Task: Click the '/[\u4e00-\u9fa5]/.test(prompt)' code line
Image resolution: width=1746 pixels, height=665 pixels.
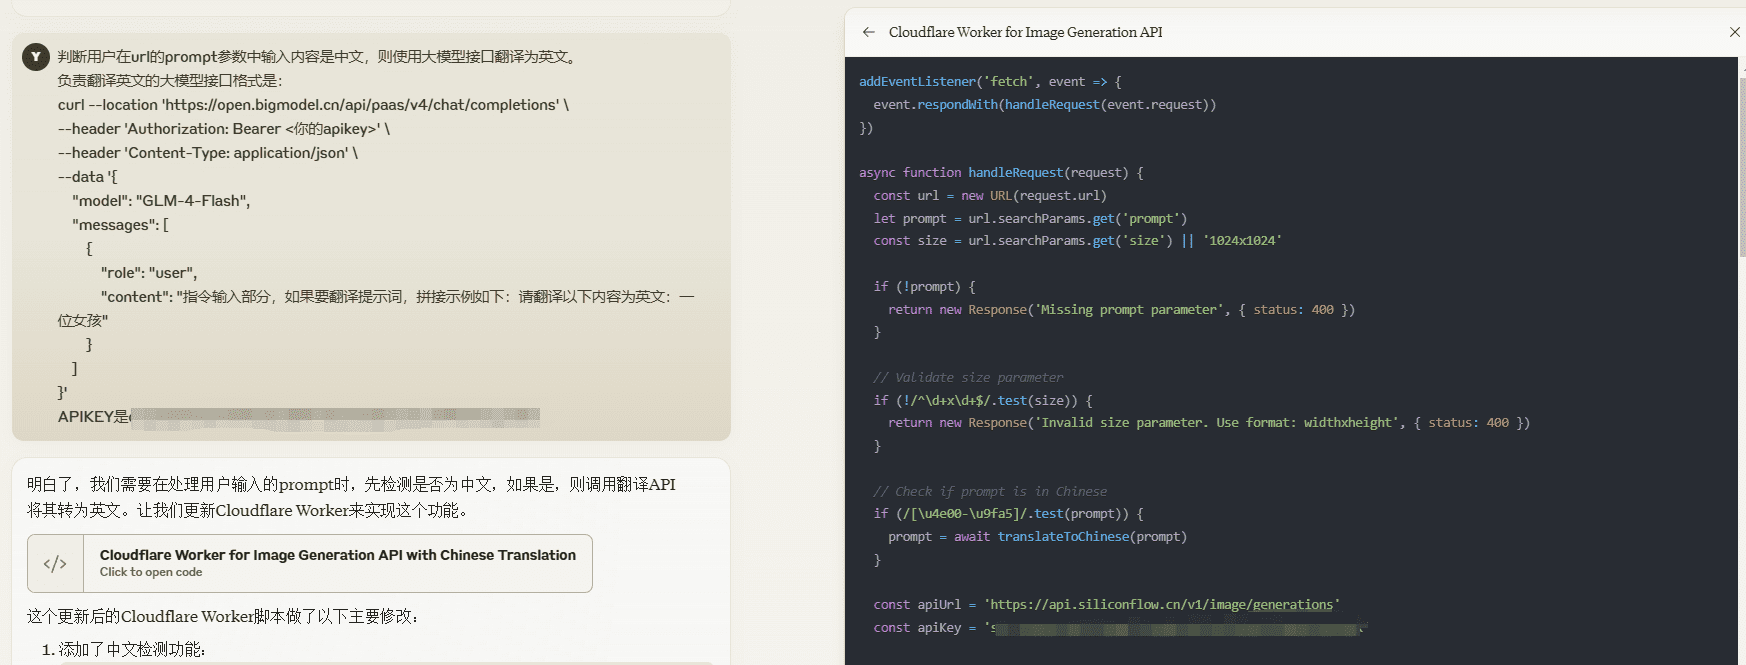Action: (1008, 513)
